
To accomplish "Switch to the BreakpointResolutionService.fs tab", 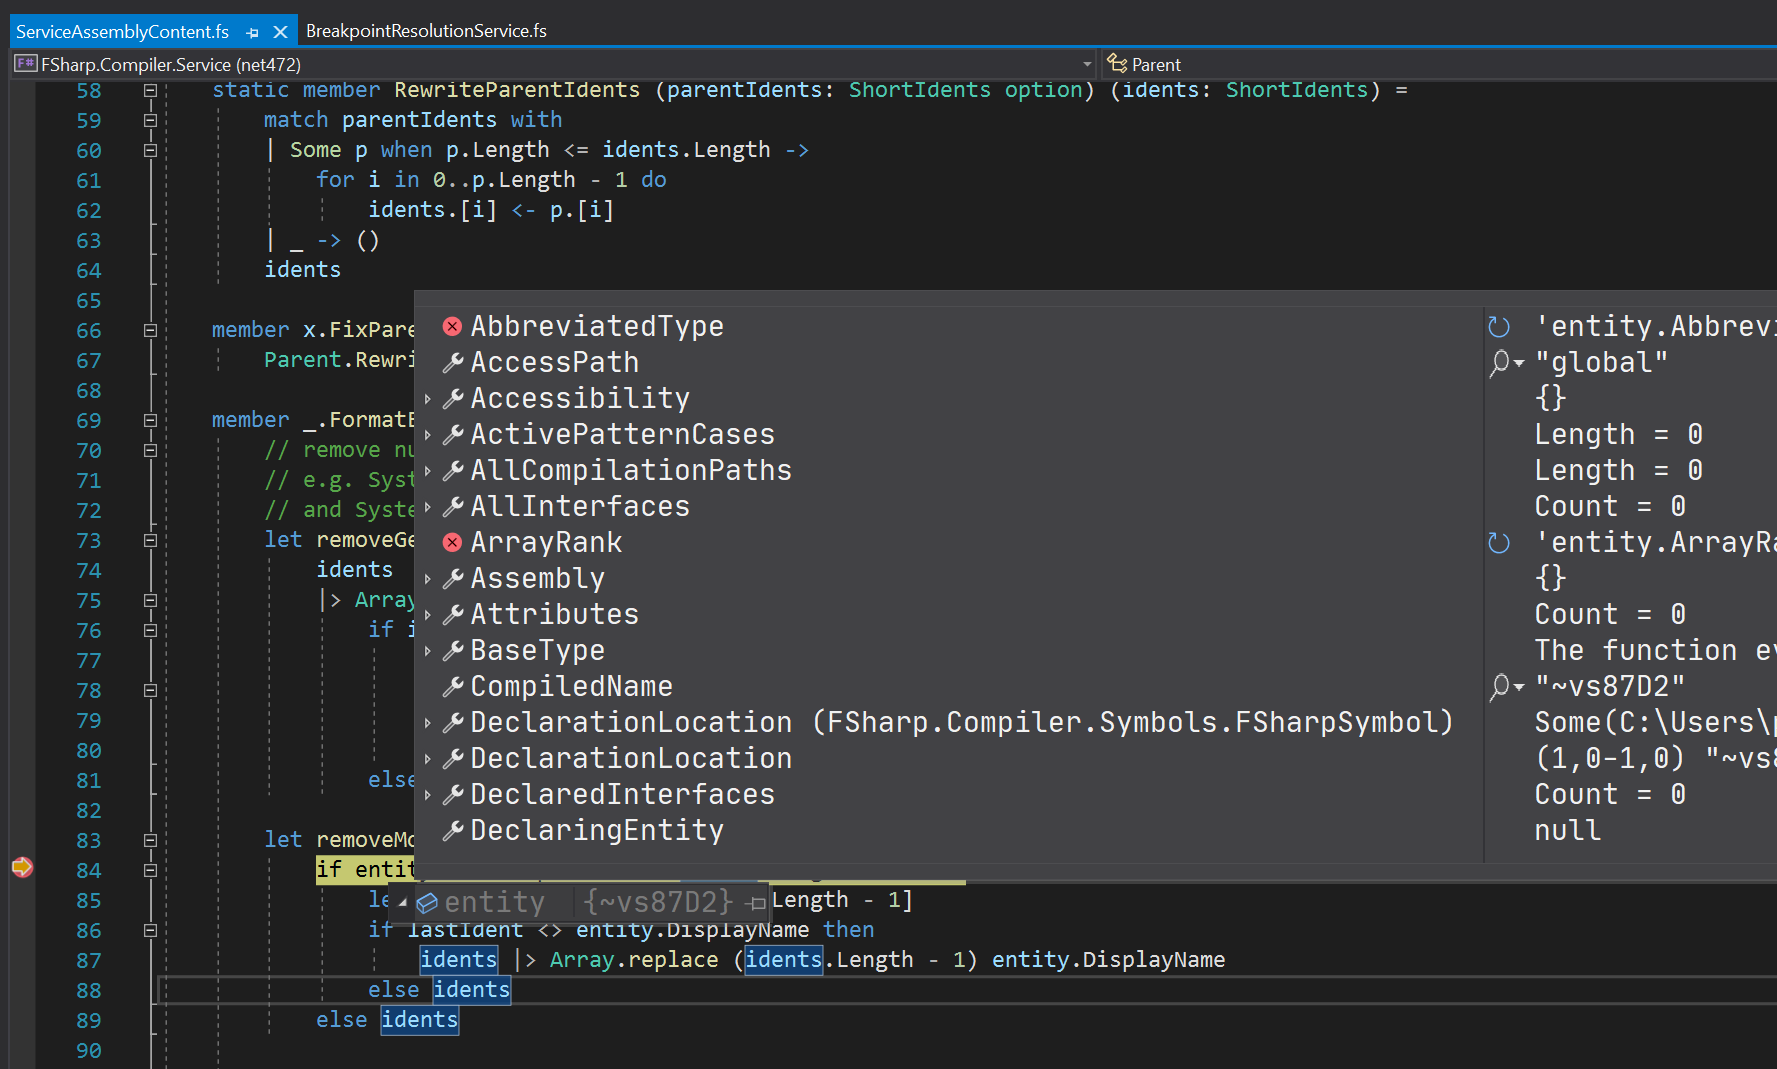I will coord(427,31).
